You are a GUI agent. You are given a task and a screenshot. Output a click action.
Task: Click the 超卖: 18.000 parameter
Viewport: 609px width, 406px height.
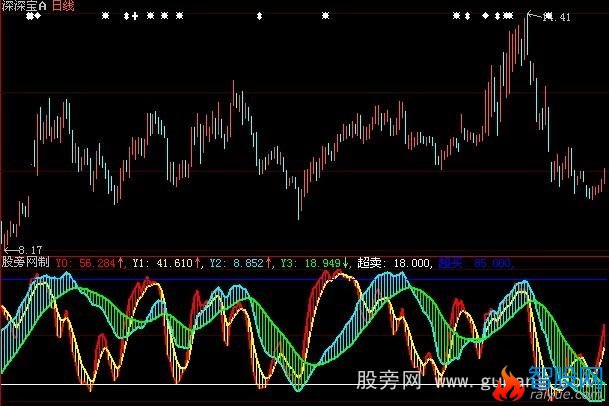click(393, 263)
